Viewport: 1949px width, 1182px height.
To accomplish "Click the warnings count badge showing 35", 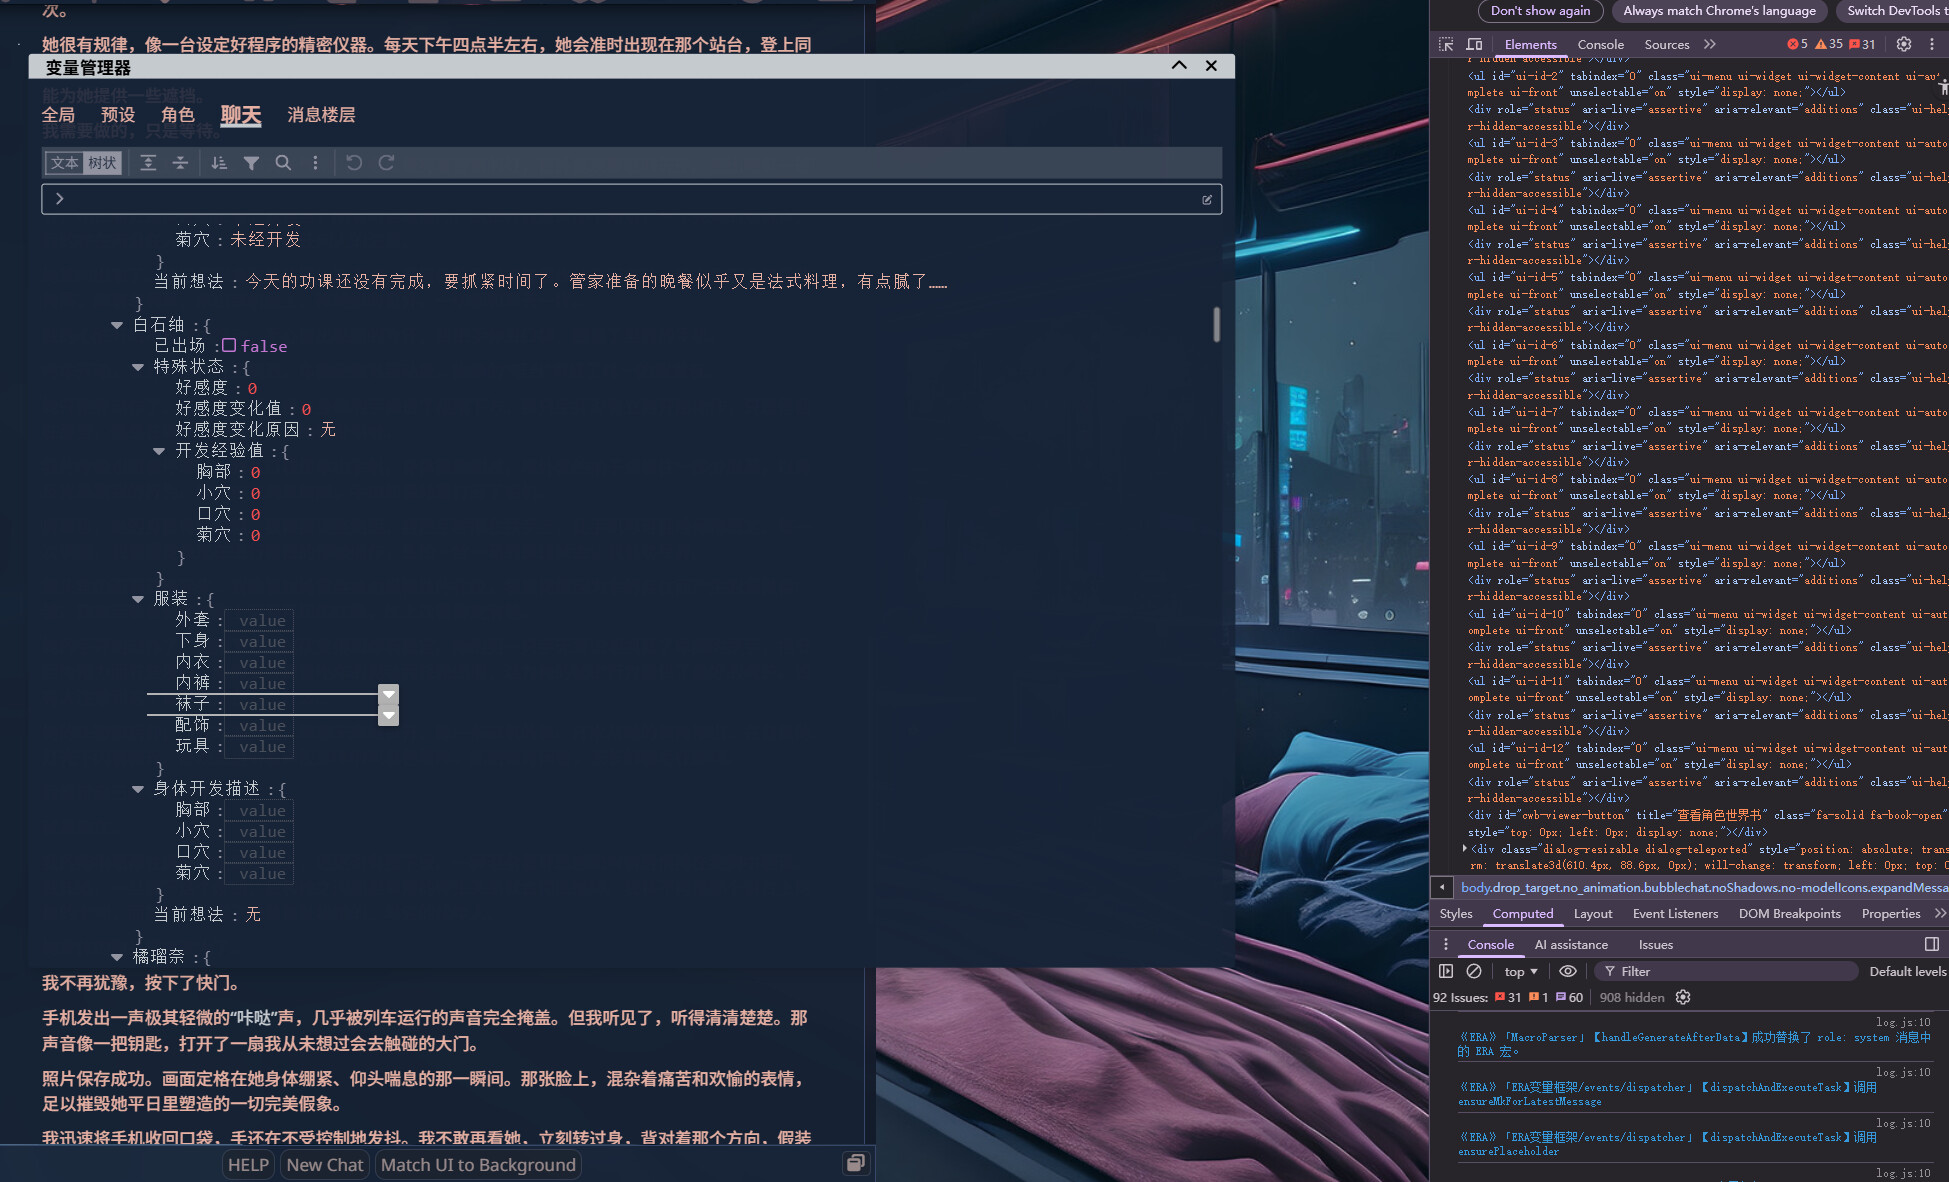I will tap(1829, 44).
